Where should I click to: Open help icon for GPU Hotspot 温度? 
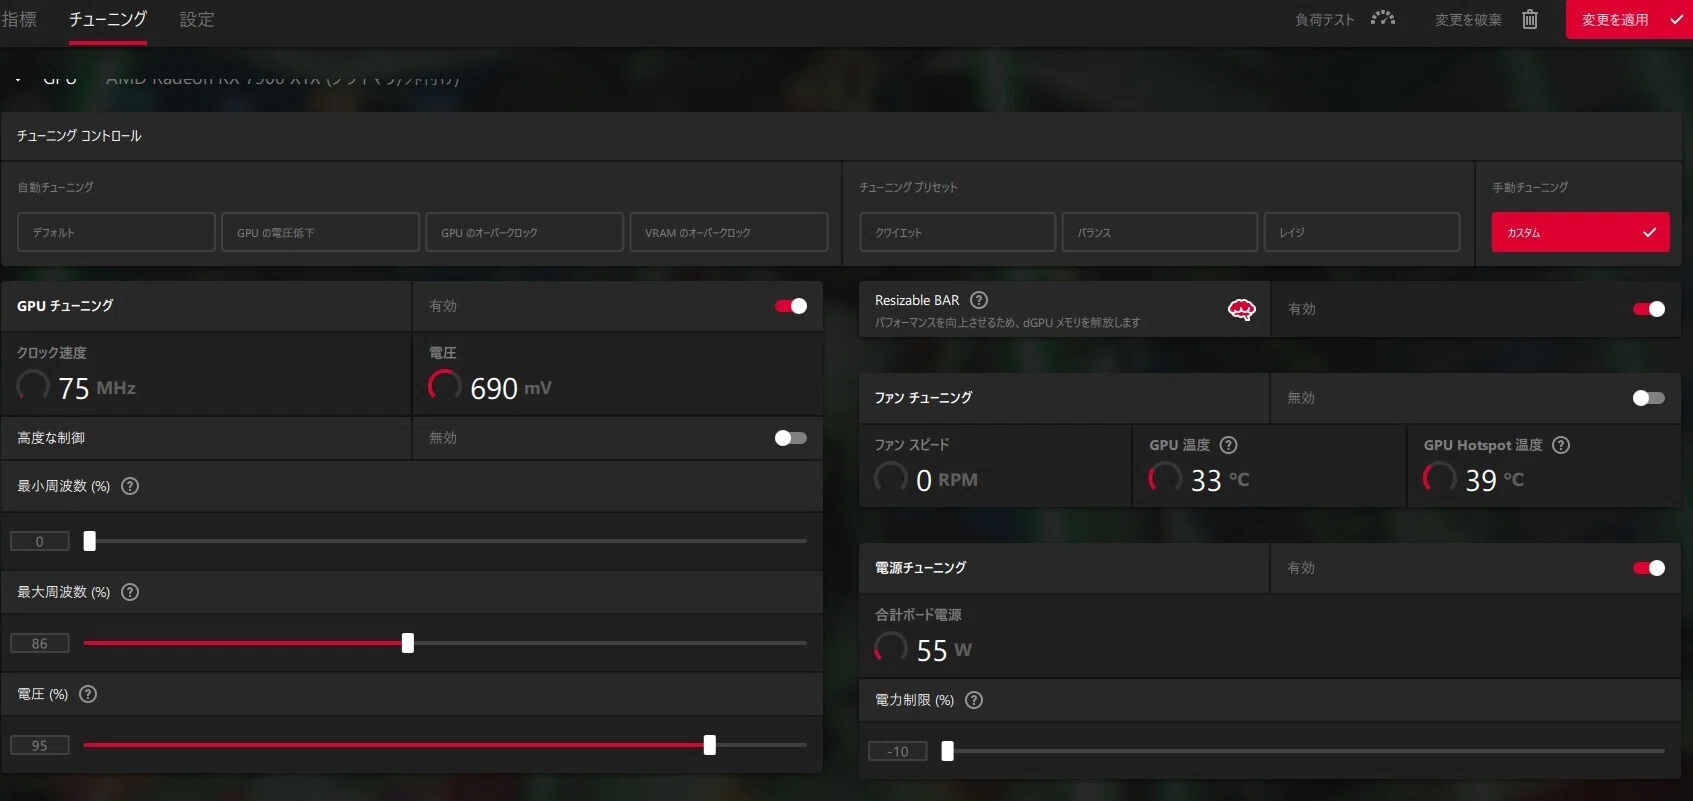pos(1561,445)
